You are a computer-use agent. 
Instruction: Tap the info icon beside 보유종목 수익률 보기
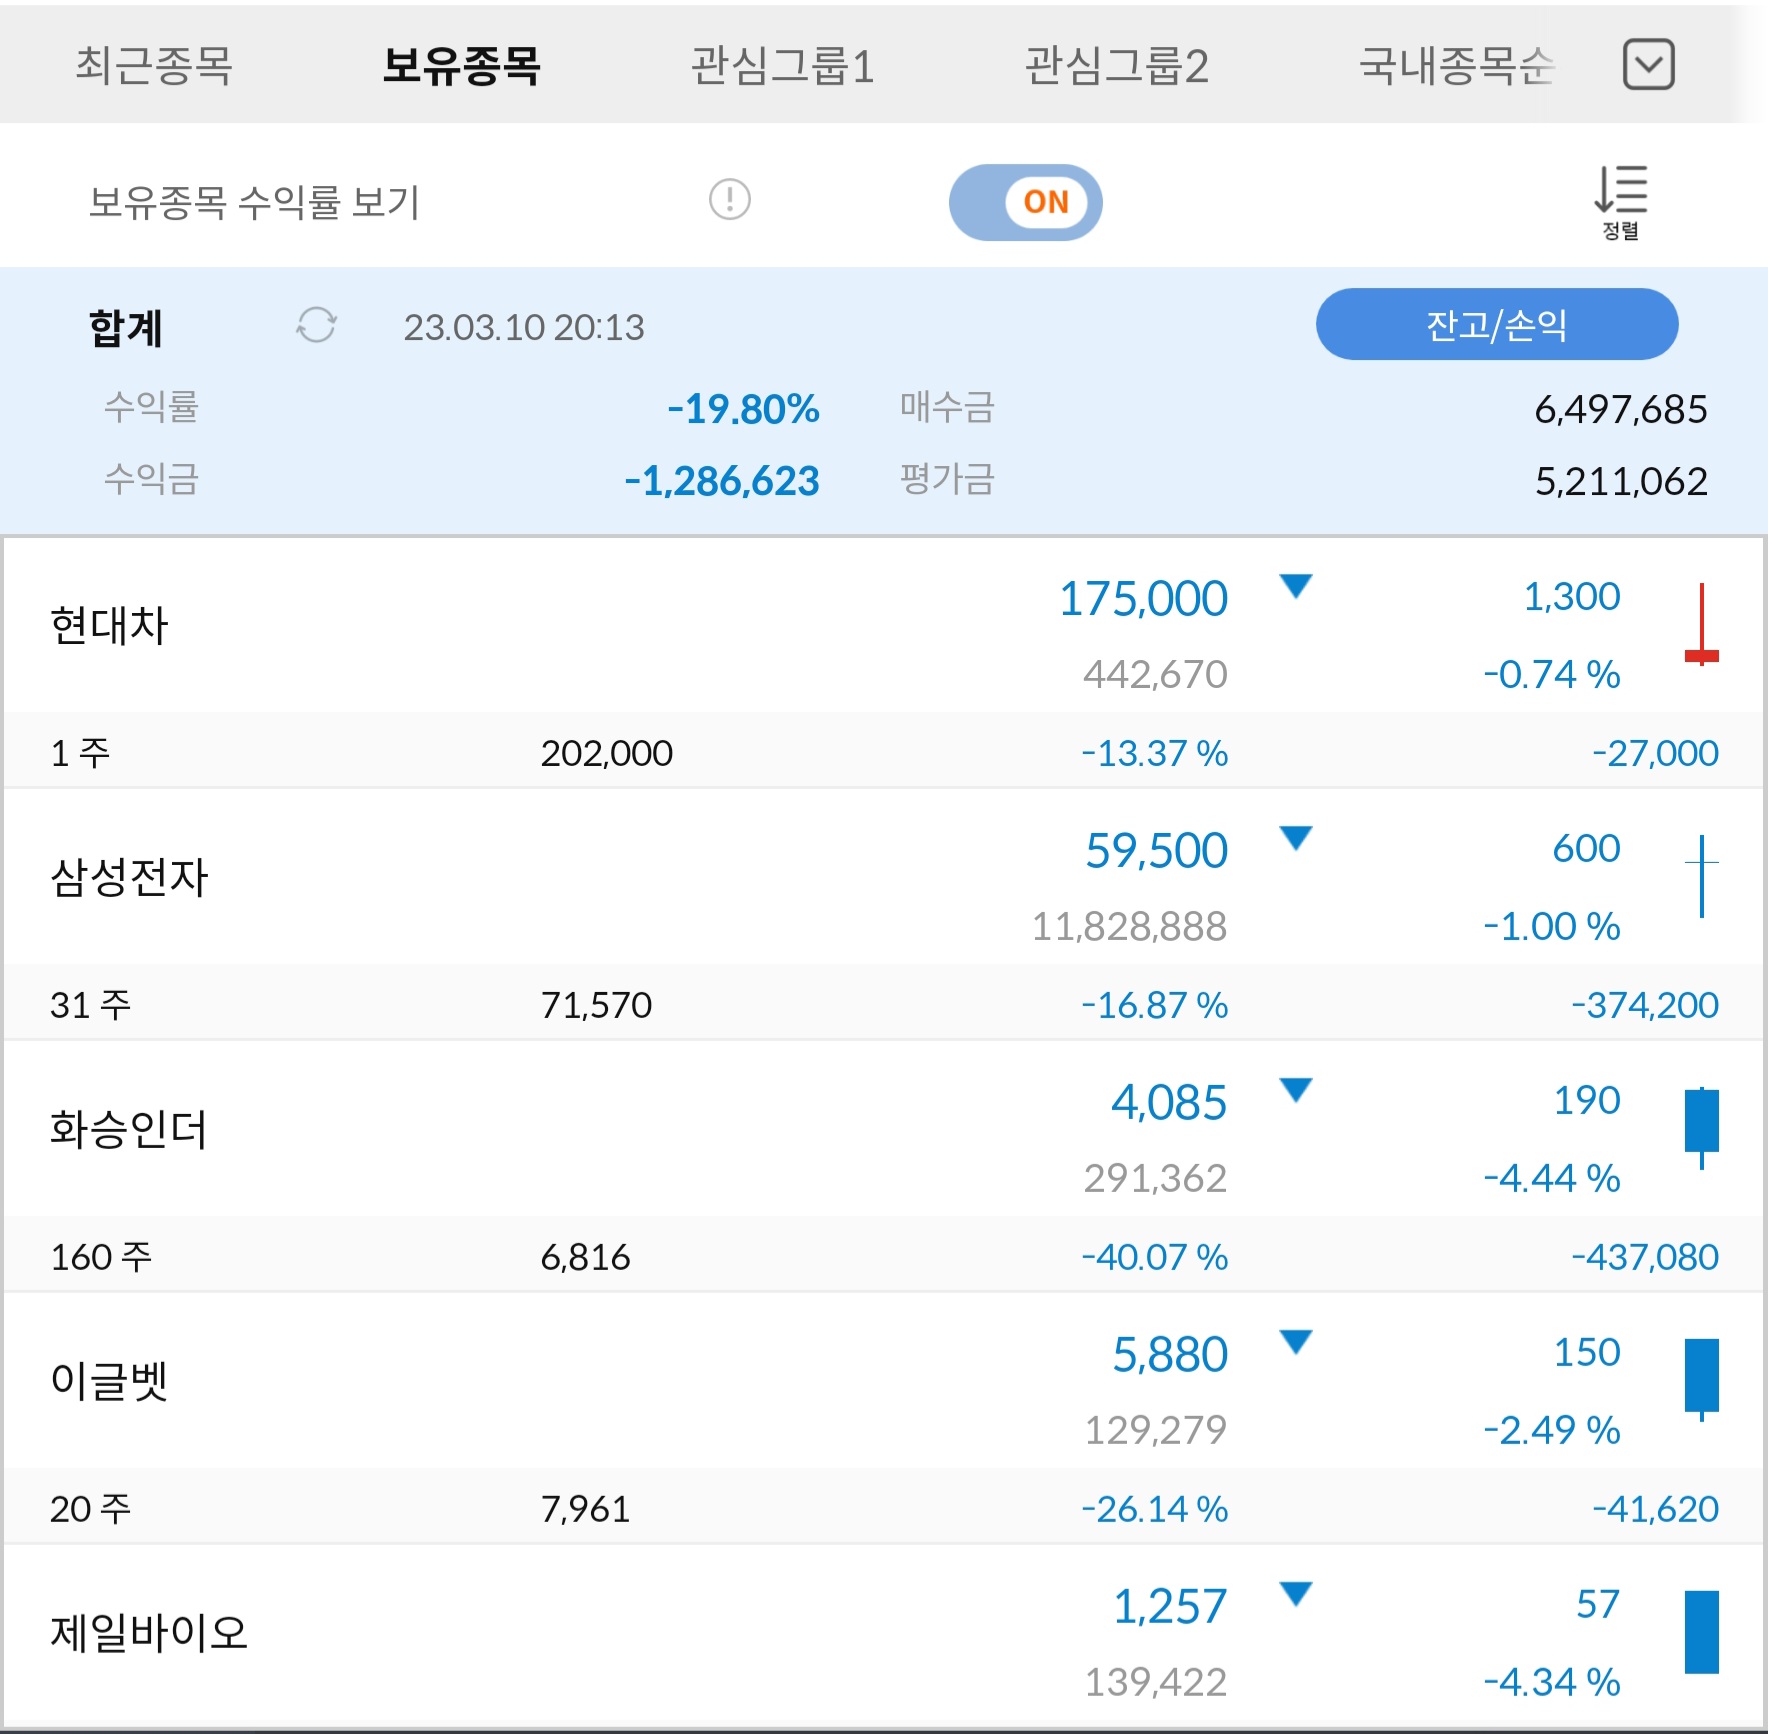coord(730,199)
